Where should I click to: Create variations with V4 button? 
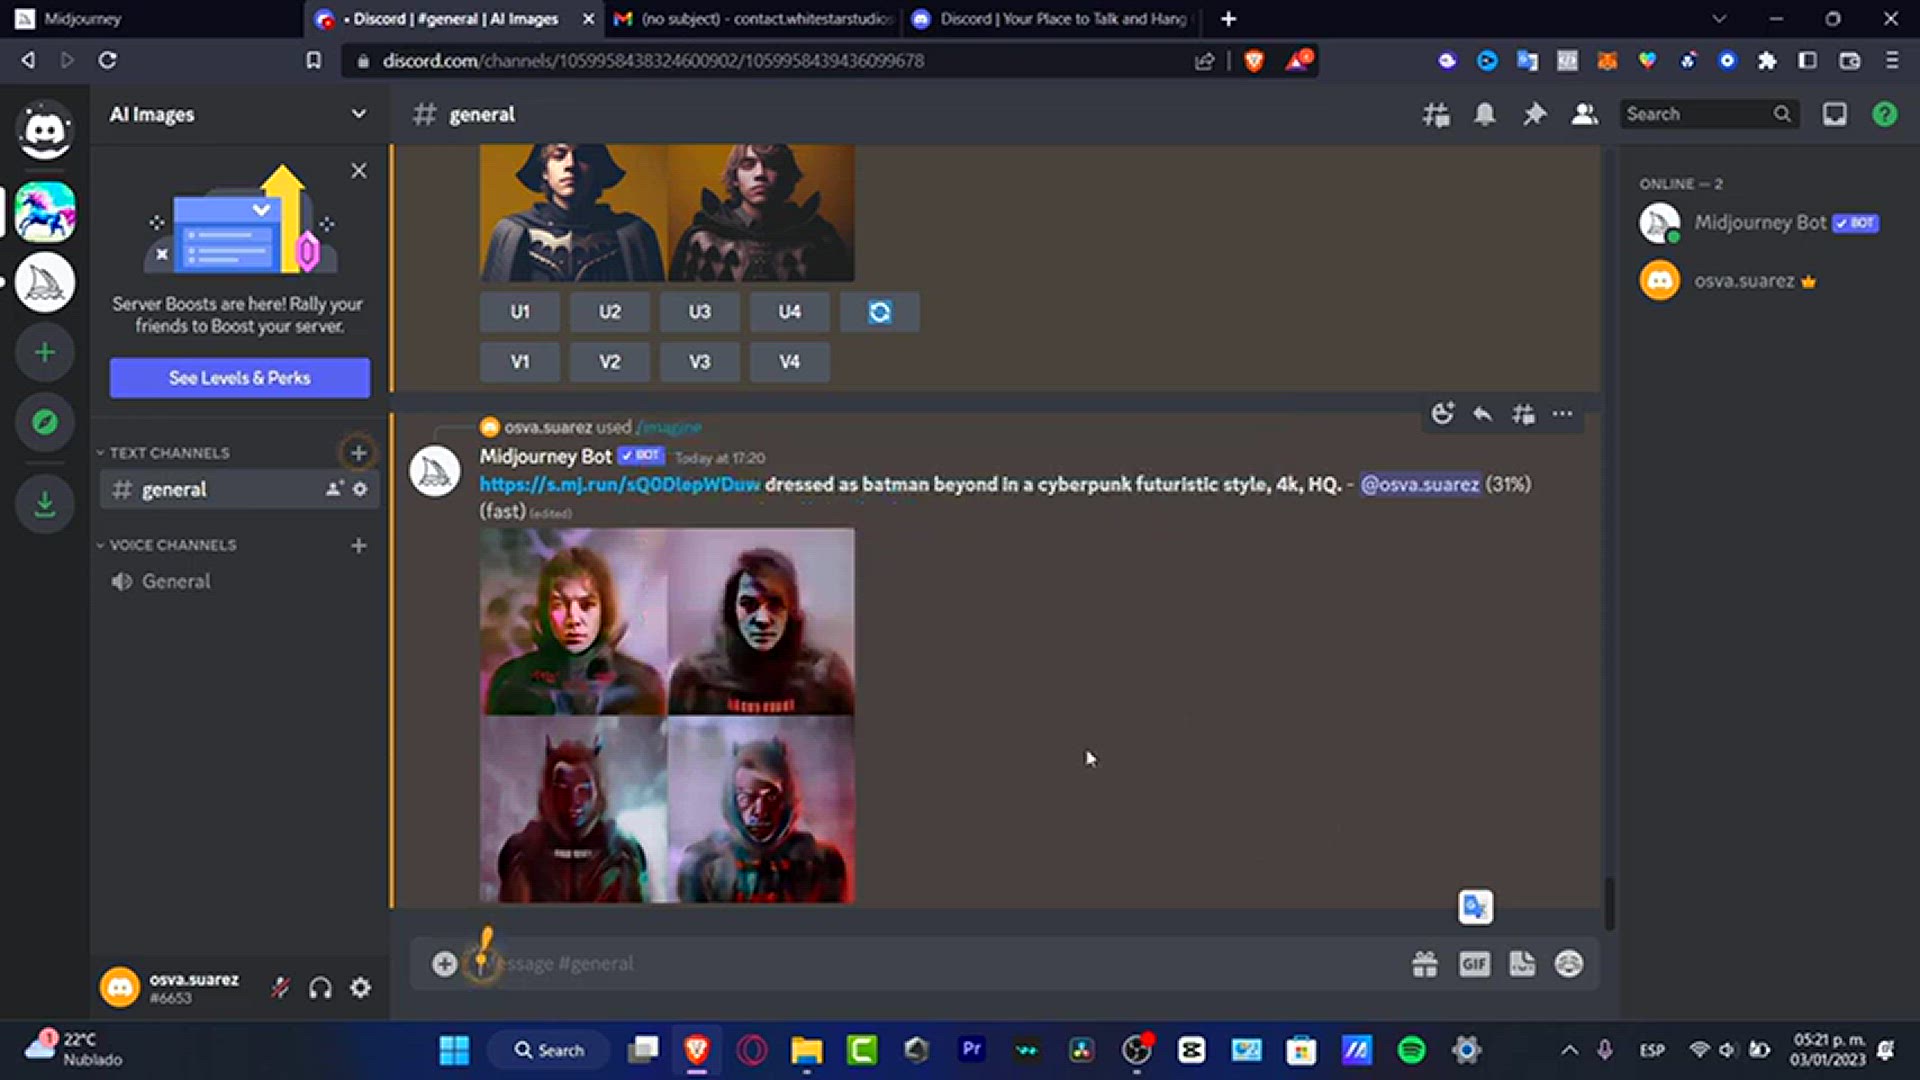790,362
